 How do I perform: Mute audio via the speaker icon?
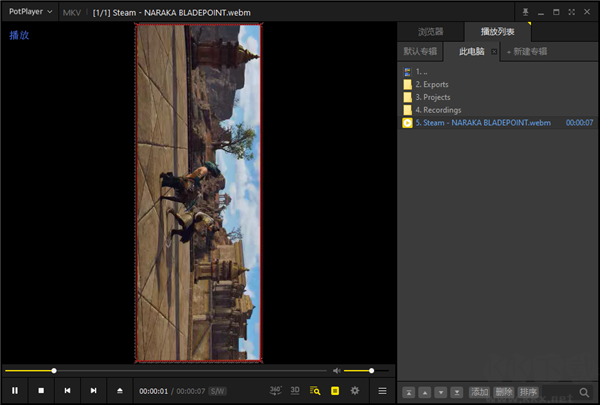337,371
